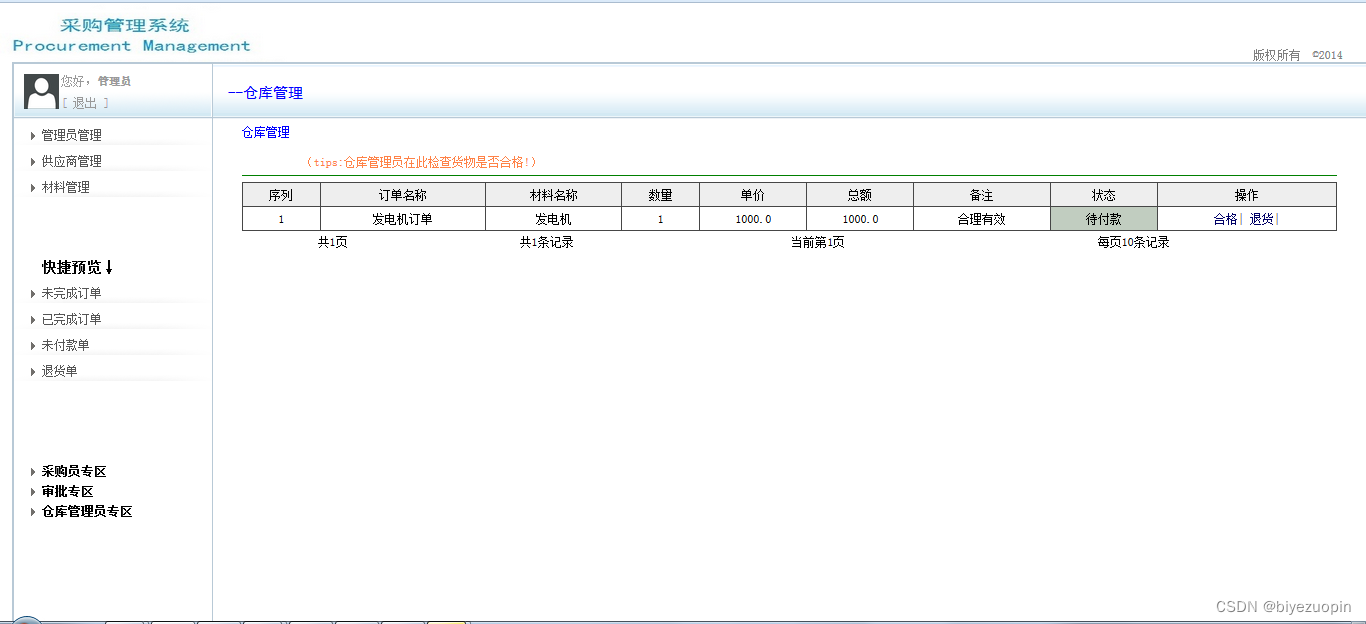Screen dimensions: 1366x624
Task: Click the 发电机 material name cell
Action: (x=553, y=219)
